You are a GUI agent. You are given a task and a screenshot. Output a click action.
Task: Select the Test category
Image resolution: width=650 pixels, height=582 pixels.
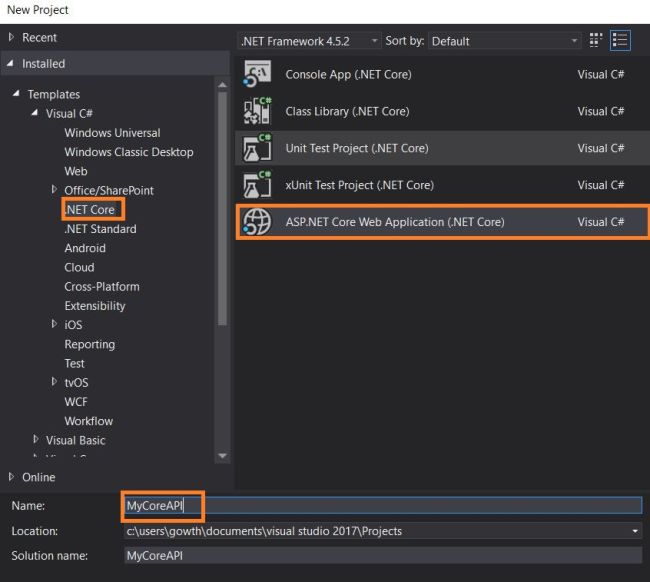pos(74,364)
